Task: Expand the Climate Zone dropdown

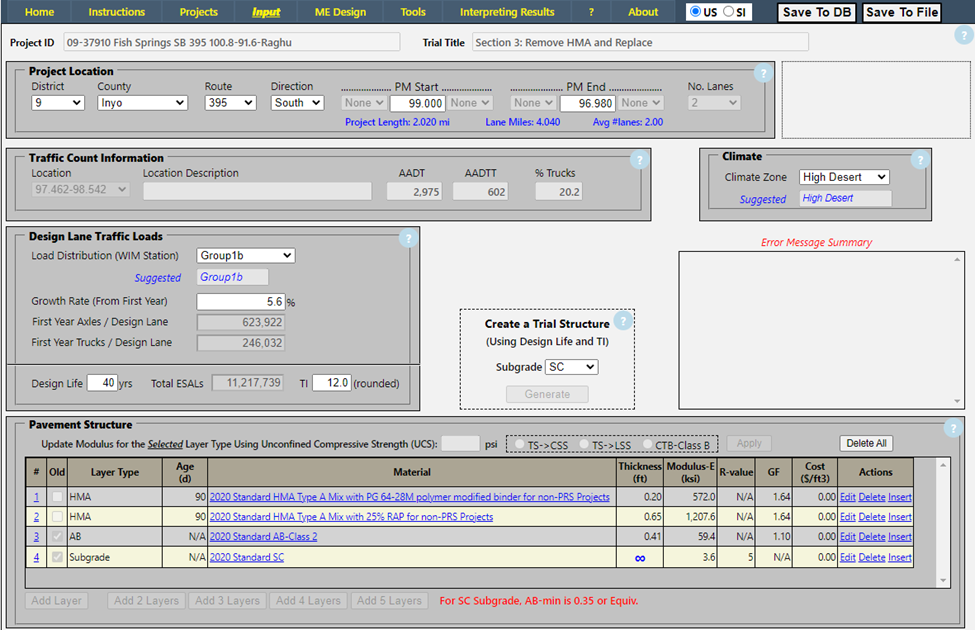Action: 844,177
